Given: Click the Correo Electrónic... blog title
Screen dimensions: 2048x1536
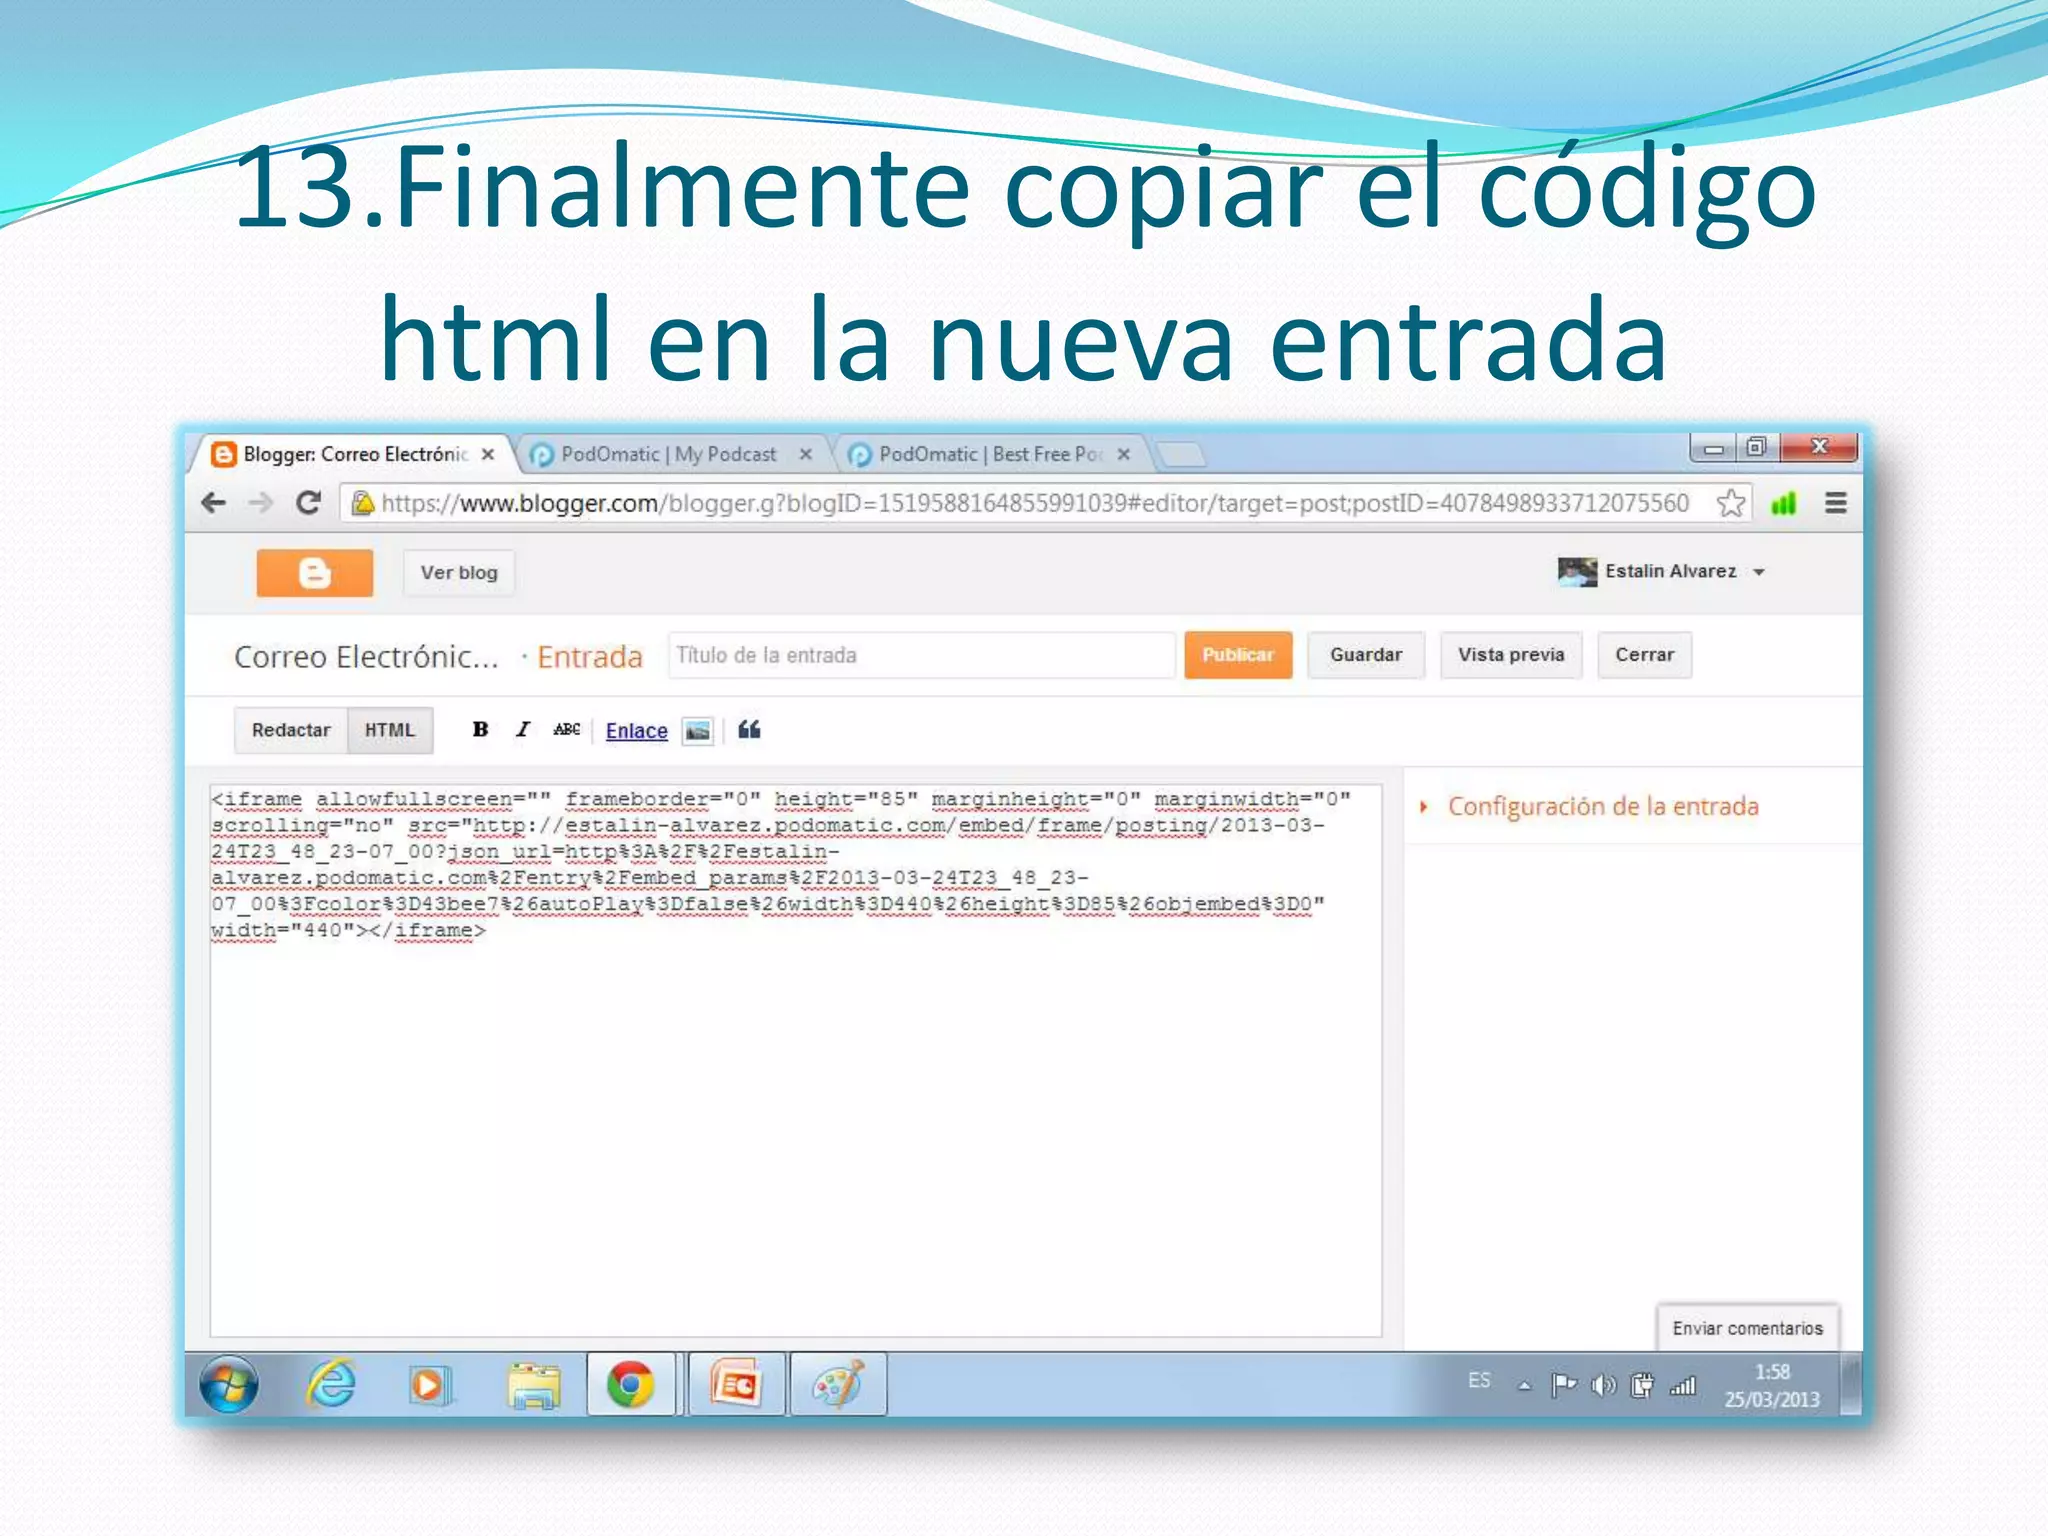Looking at the screenshot, I should click(x=366, y=657).
